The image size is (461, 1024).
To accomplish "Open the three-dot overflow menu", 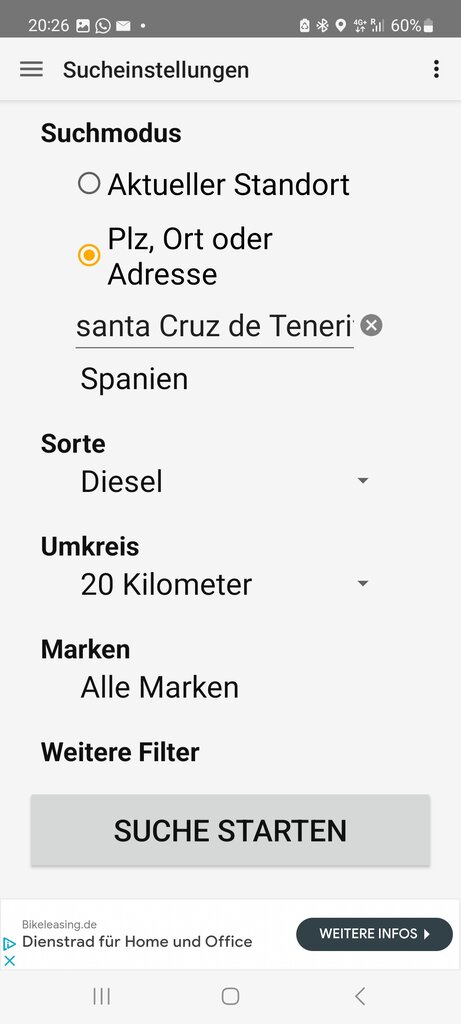I will pyautogui.click(x=436, y=69).
